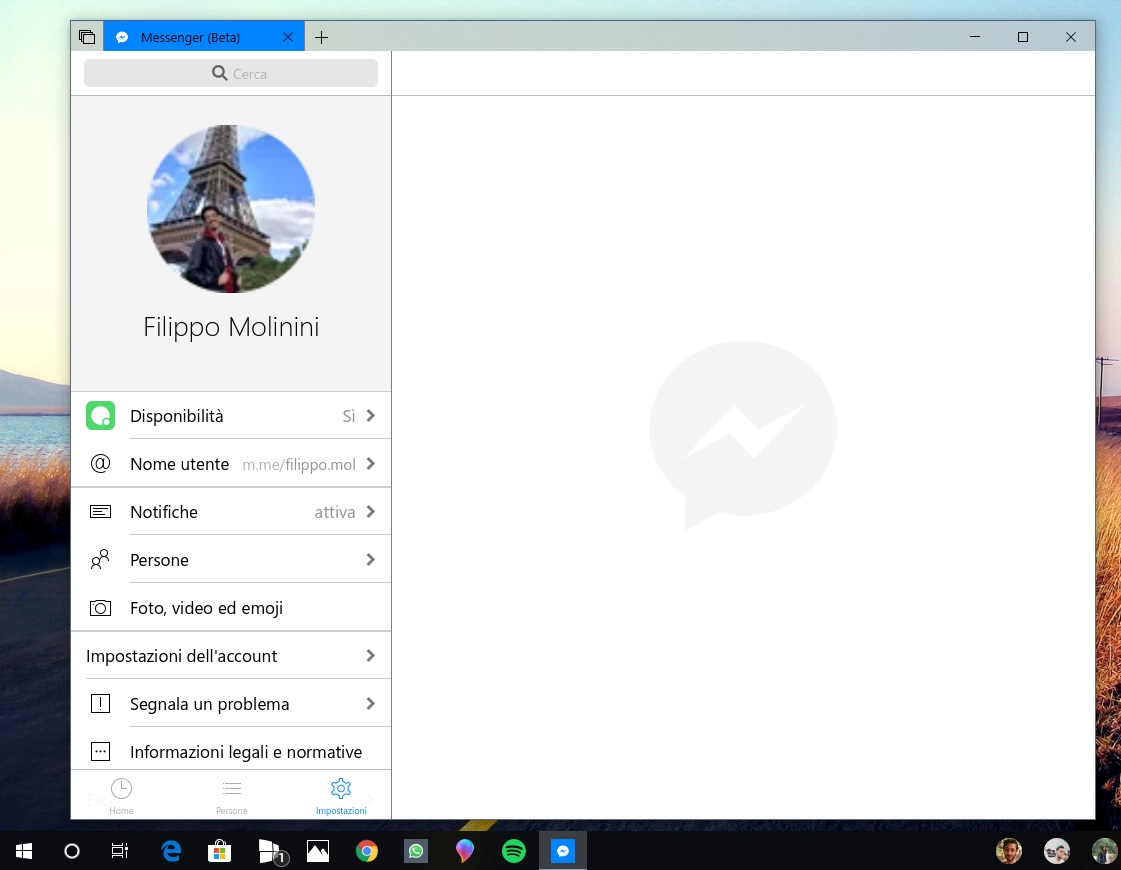Image resolution: width=1121 pixels, height=870 pixels.
Task: Open Informazioni legali e normative
Action: 231,751
